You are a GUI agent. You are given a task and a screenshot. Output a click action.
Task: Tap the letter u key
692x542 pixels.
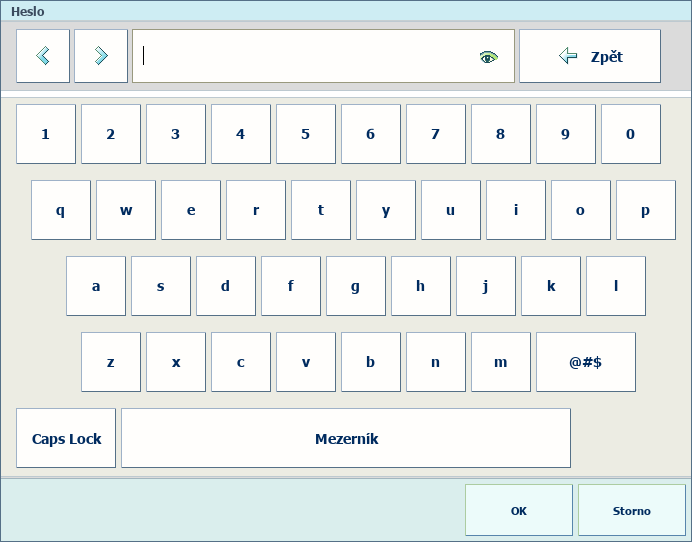click(x=451, y=210)
